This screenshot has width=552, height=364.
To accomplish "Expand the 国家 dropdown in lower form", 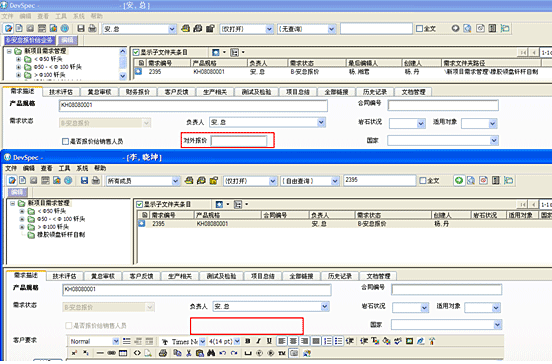I will pos(497,324).
